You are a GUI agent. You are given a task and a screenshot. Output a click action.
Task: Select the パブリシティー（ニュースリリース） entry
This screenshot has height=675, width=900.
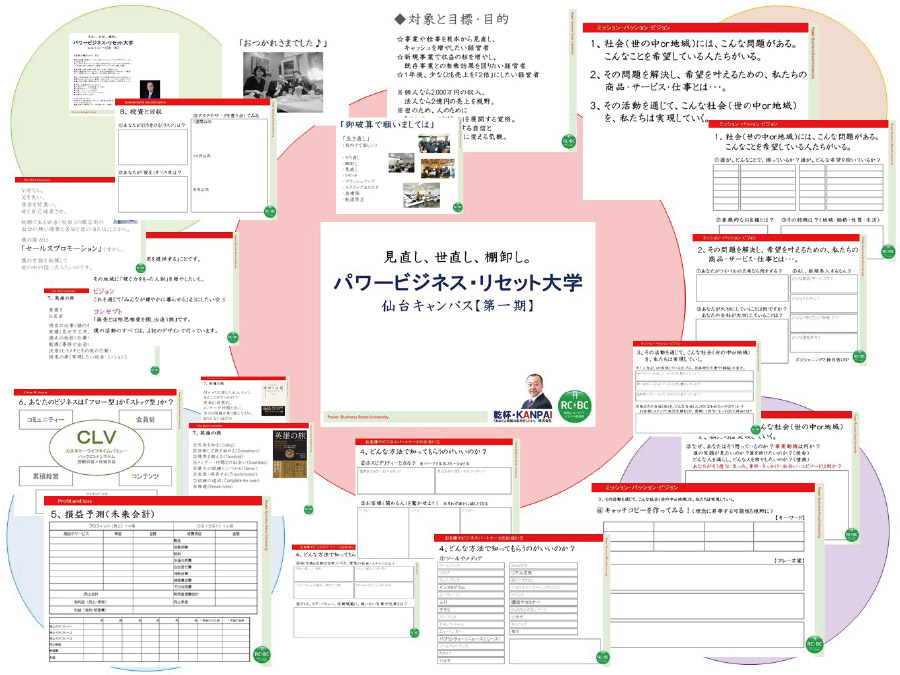coord(471,638)
